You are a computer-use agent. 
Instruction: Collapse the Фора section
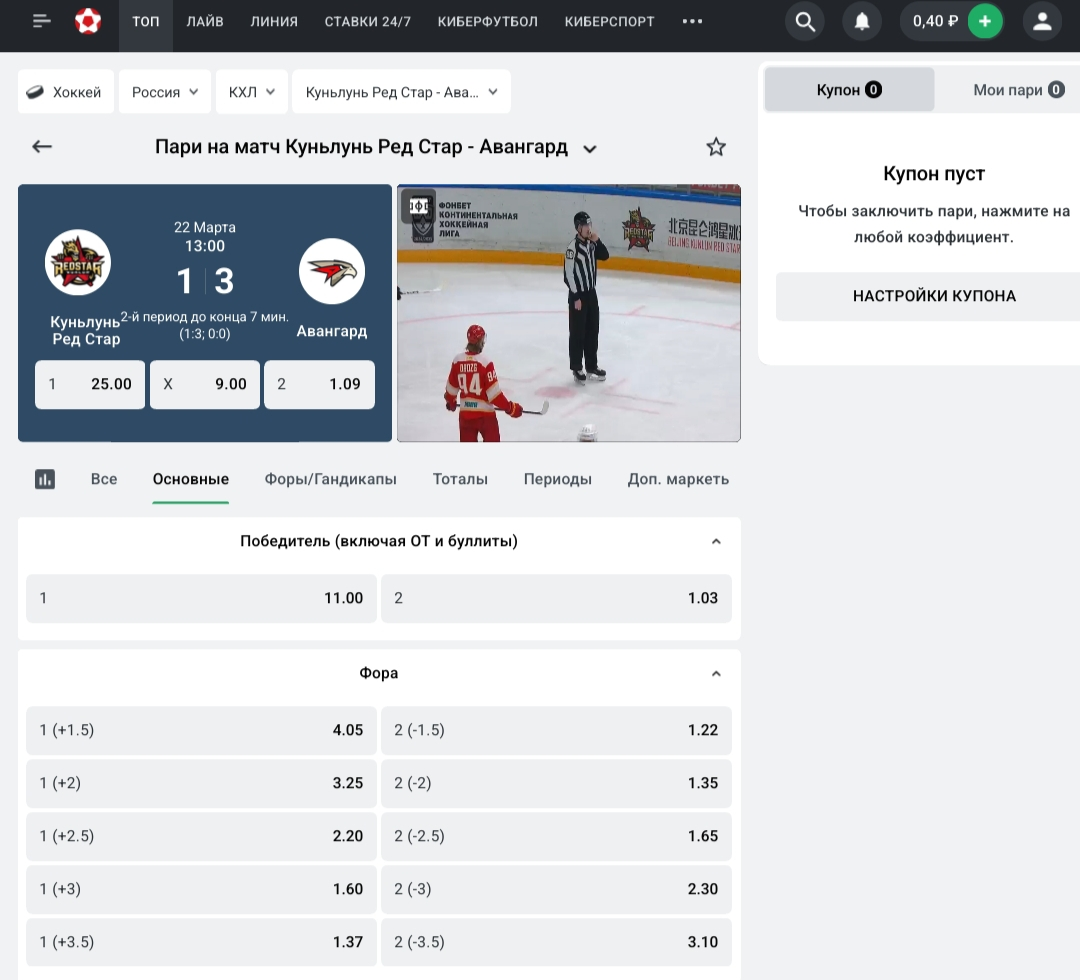(x=716, y=674)
